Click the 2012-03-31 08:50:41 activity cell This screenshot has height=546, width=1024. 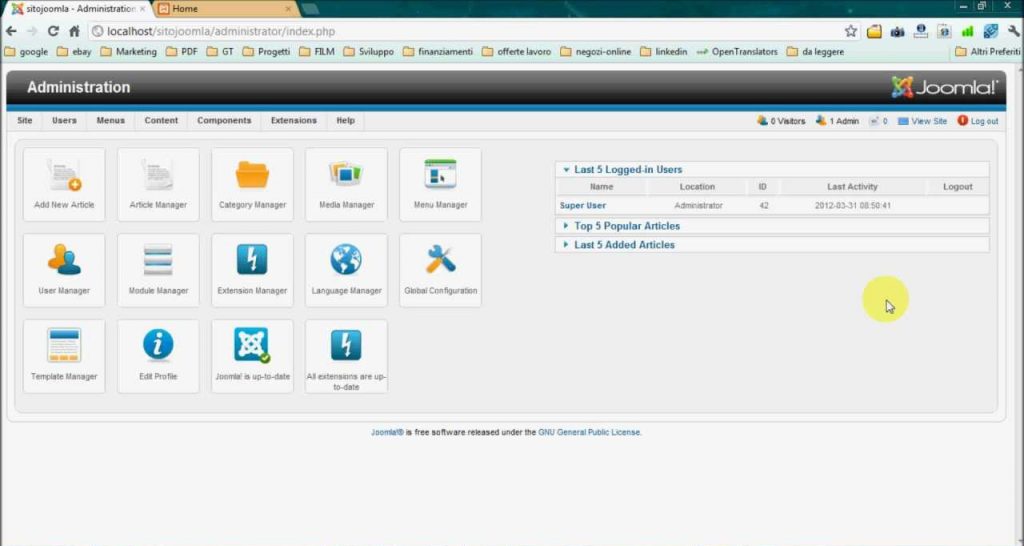click(852, 206)
